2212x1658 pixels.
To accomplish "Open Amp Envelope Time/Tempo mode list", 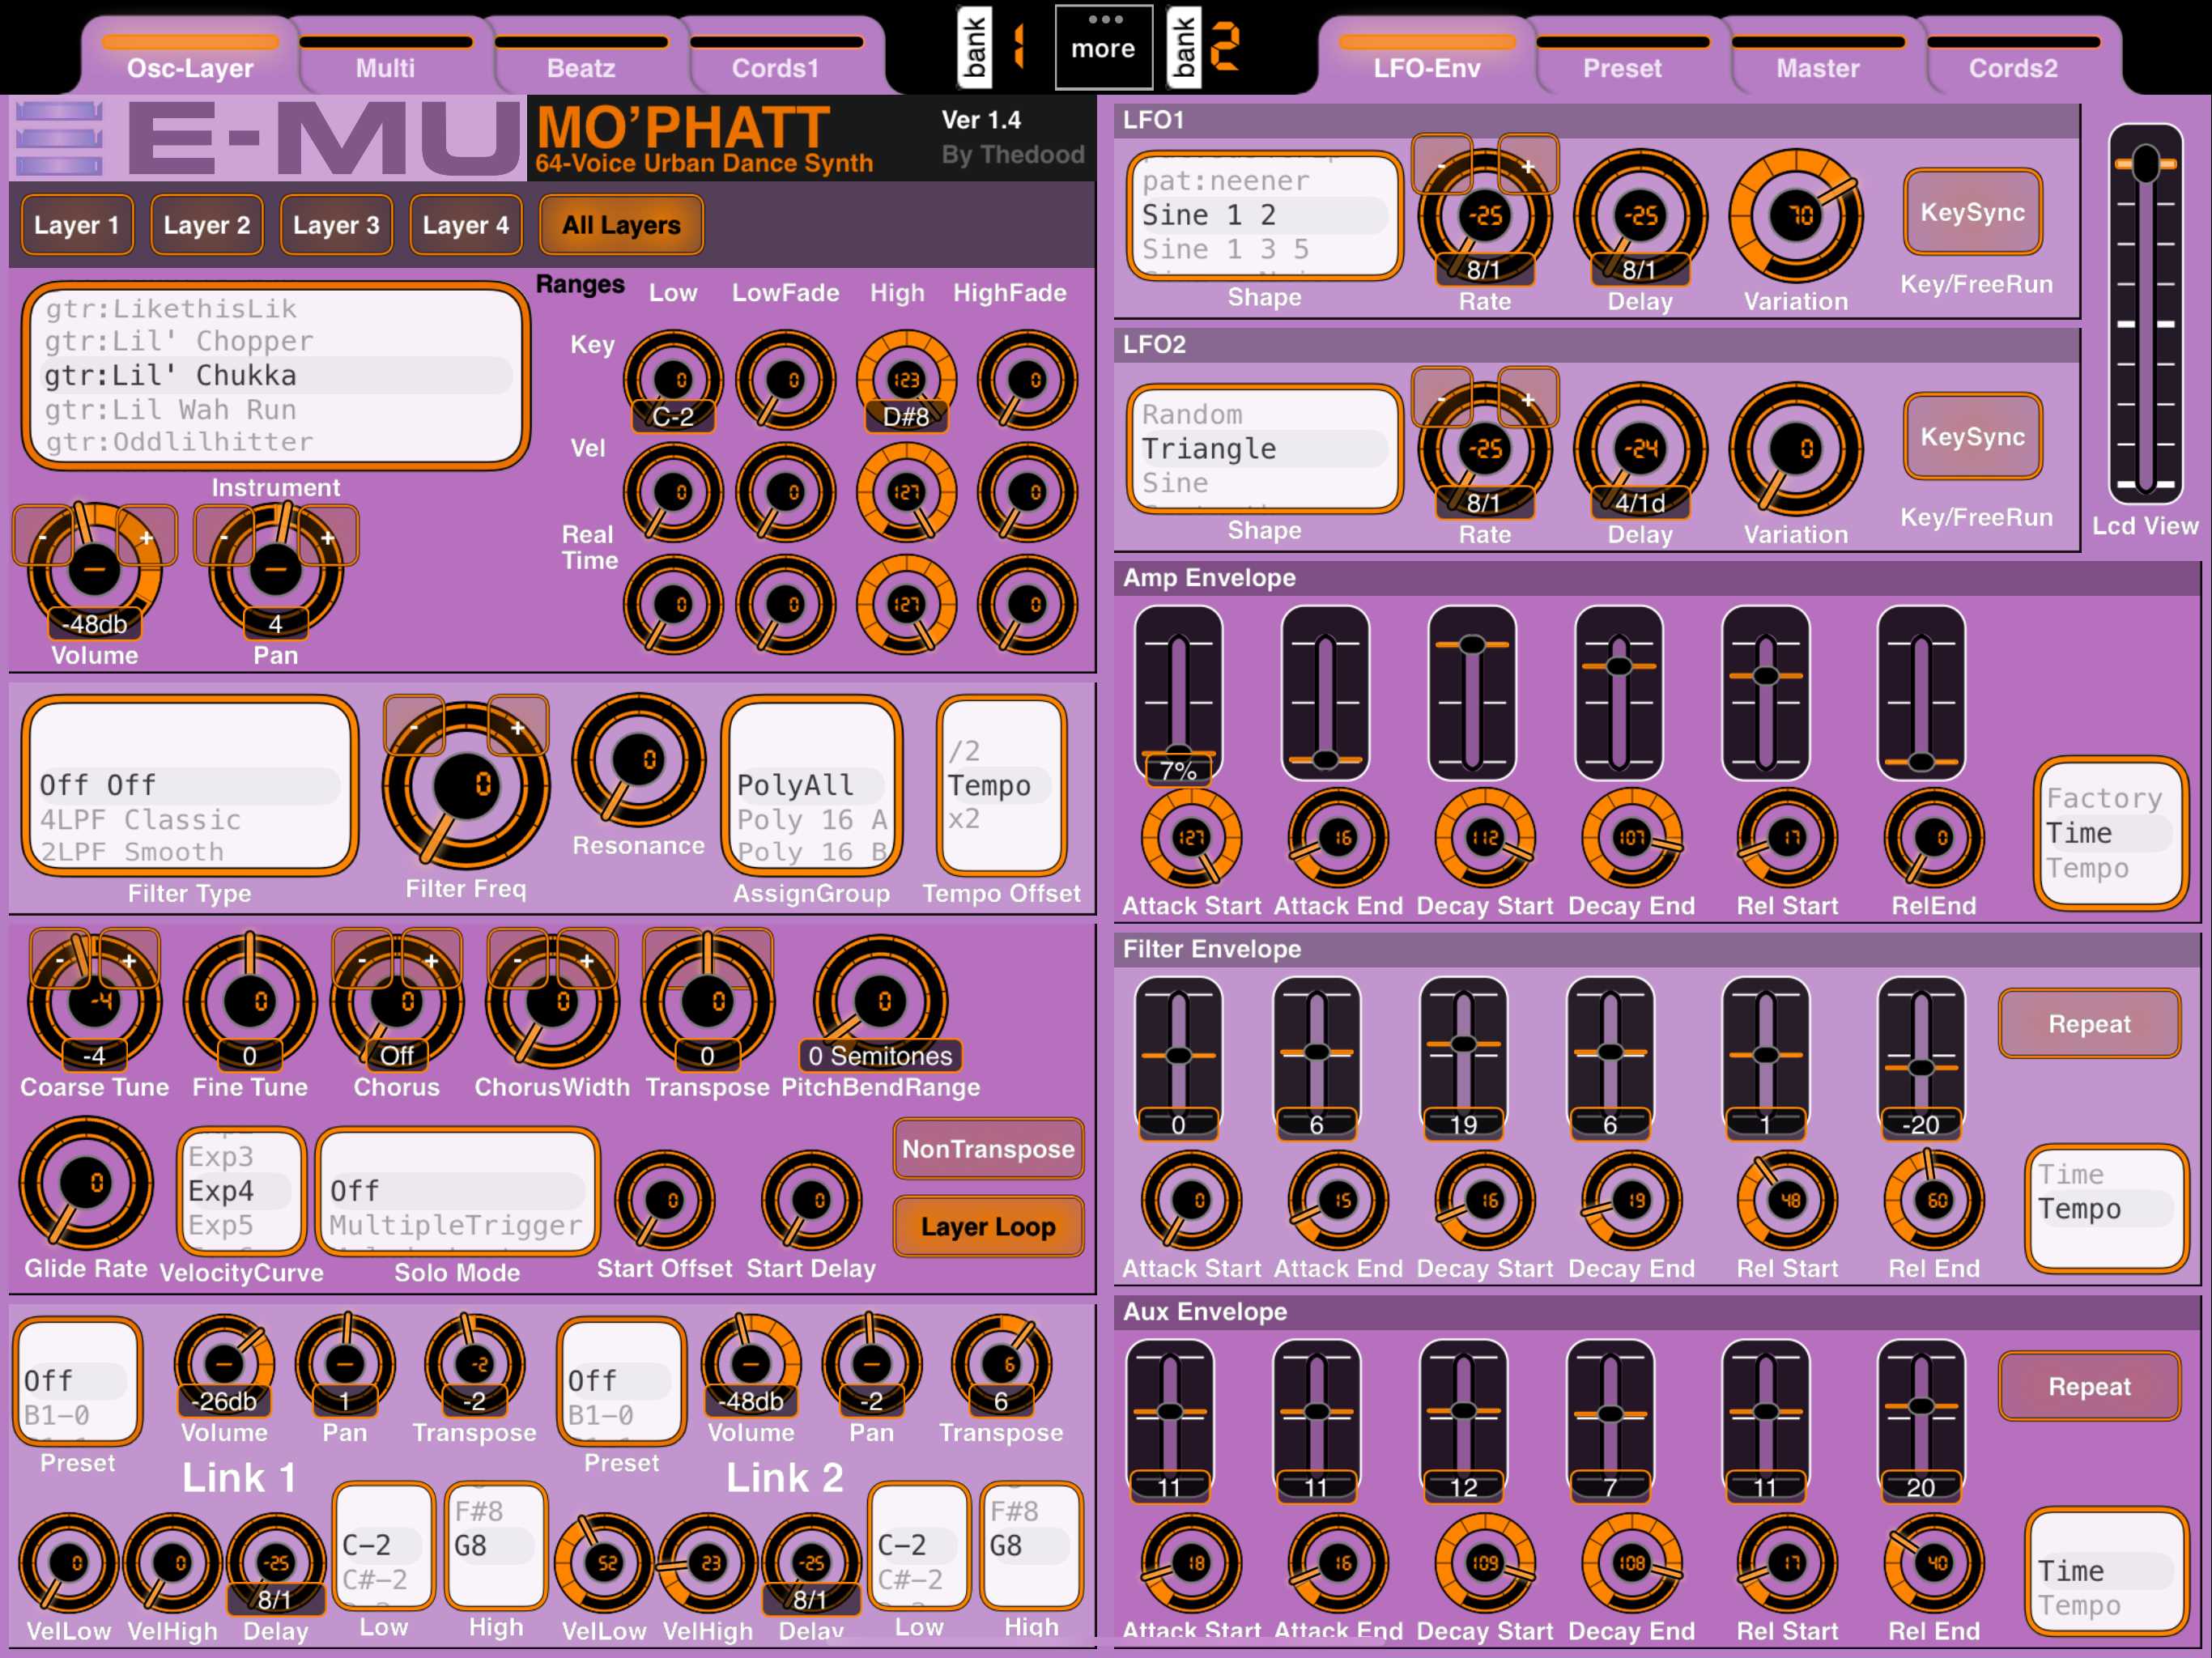I will 2110,833.
